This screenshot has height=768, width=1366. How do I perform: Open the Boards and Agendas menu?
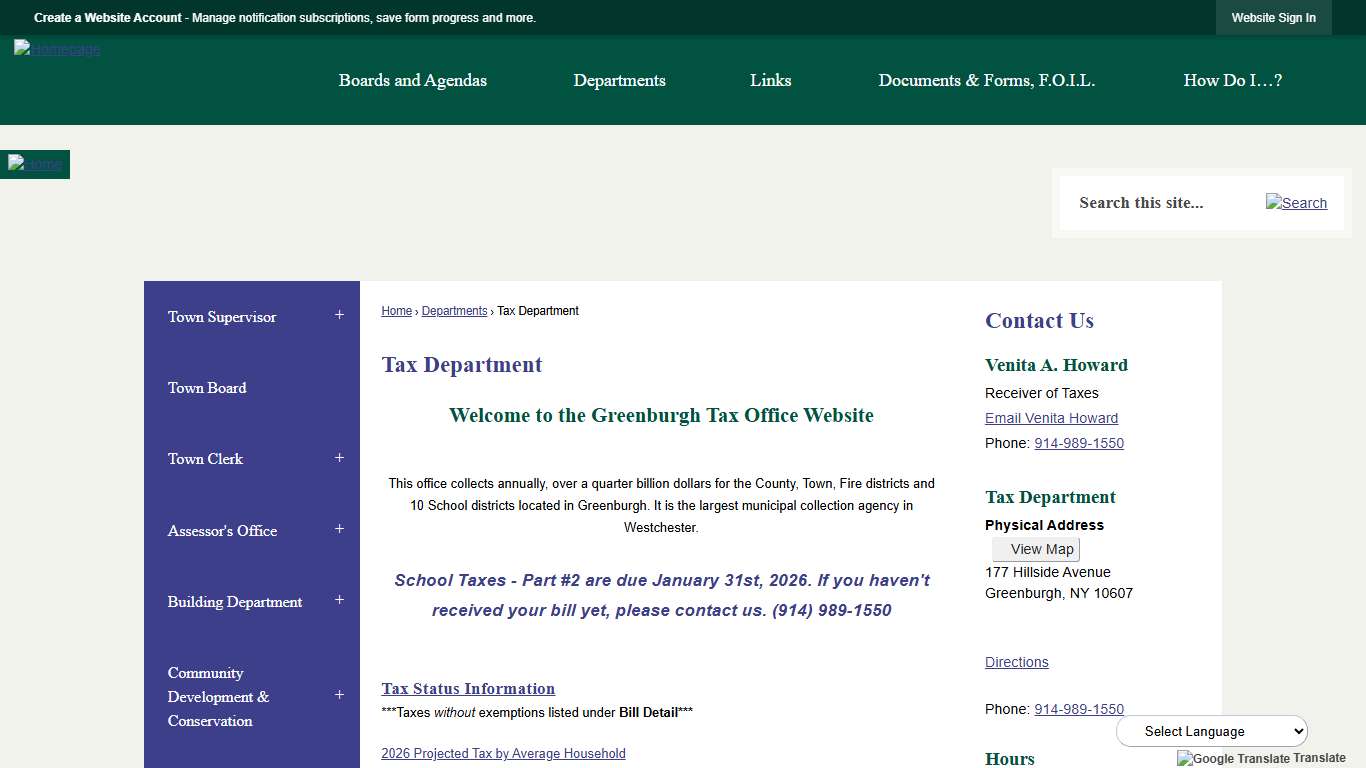click(x=412, y=80)
